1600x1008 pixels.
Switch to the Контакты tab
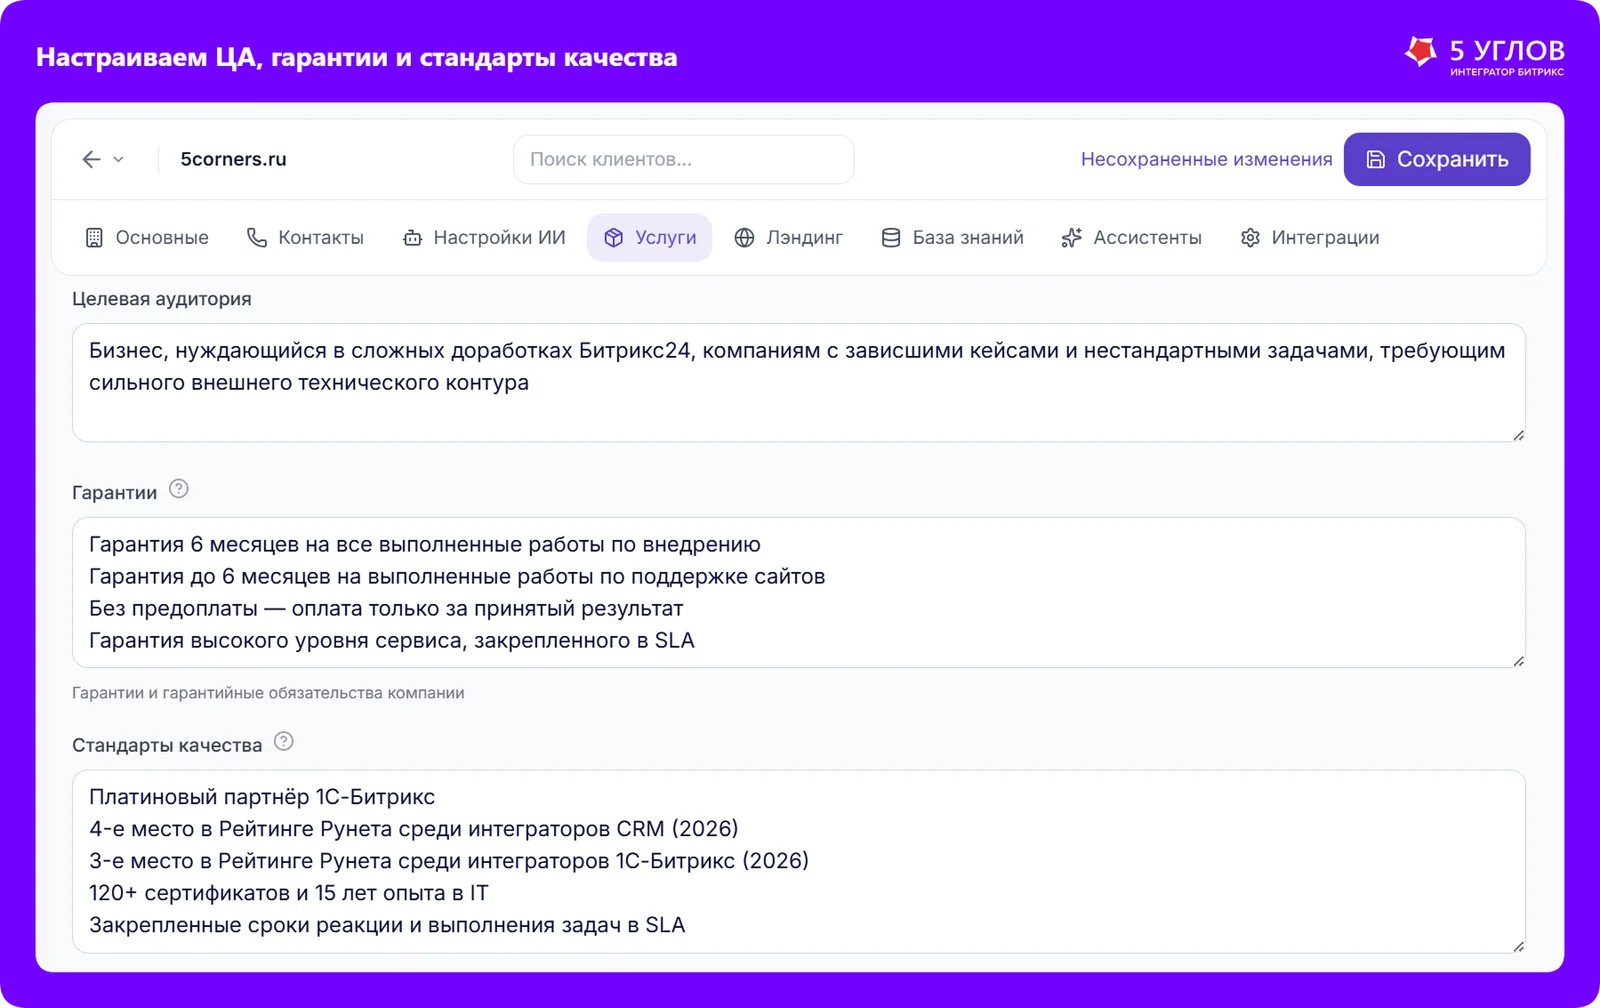pos(305,237)
